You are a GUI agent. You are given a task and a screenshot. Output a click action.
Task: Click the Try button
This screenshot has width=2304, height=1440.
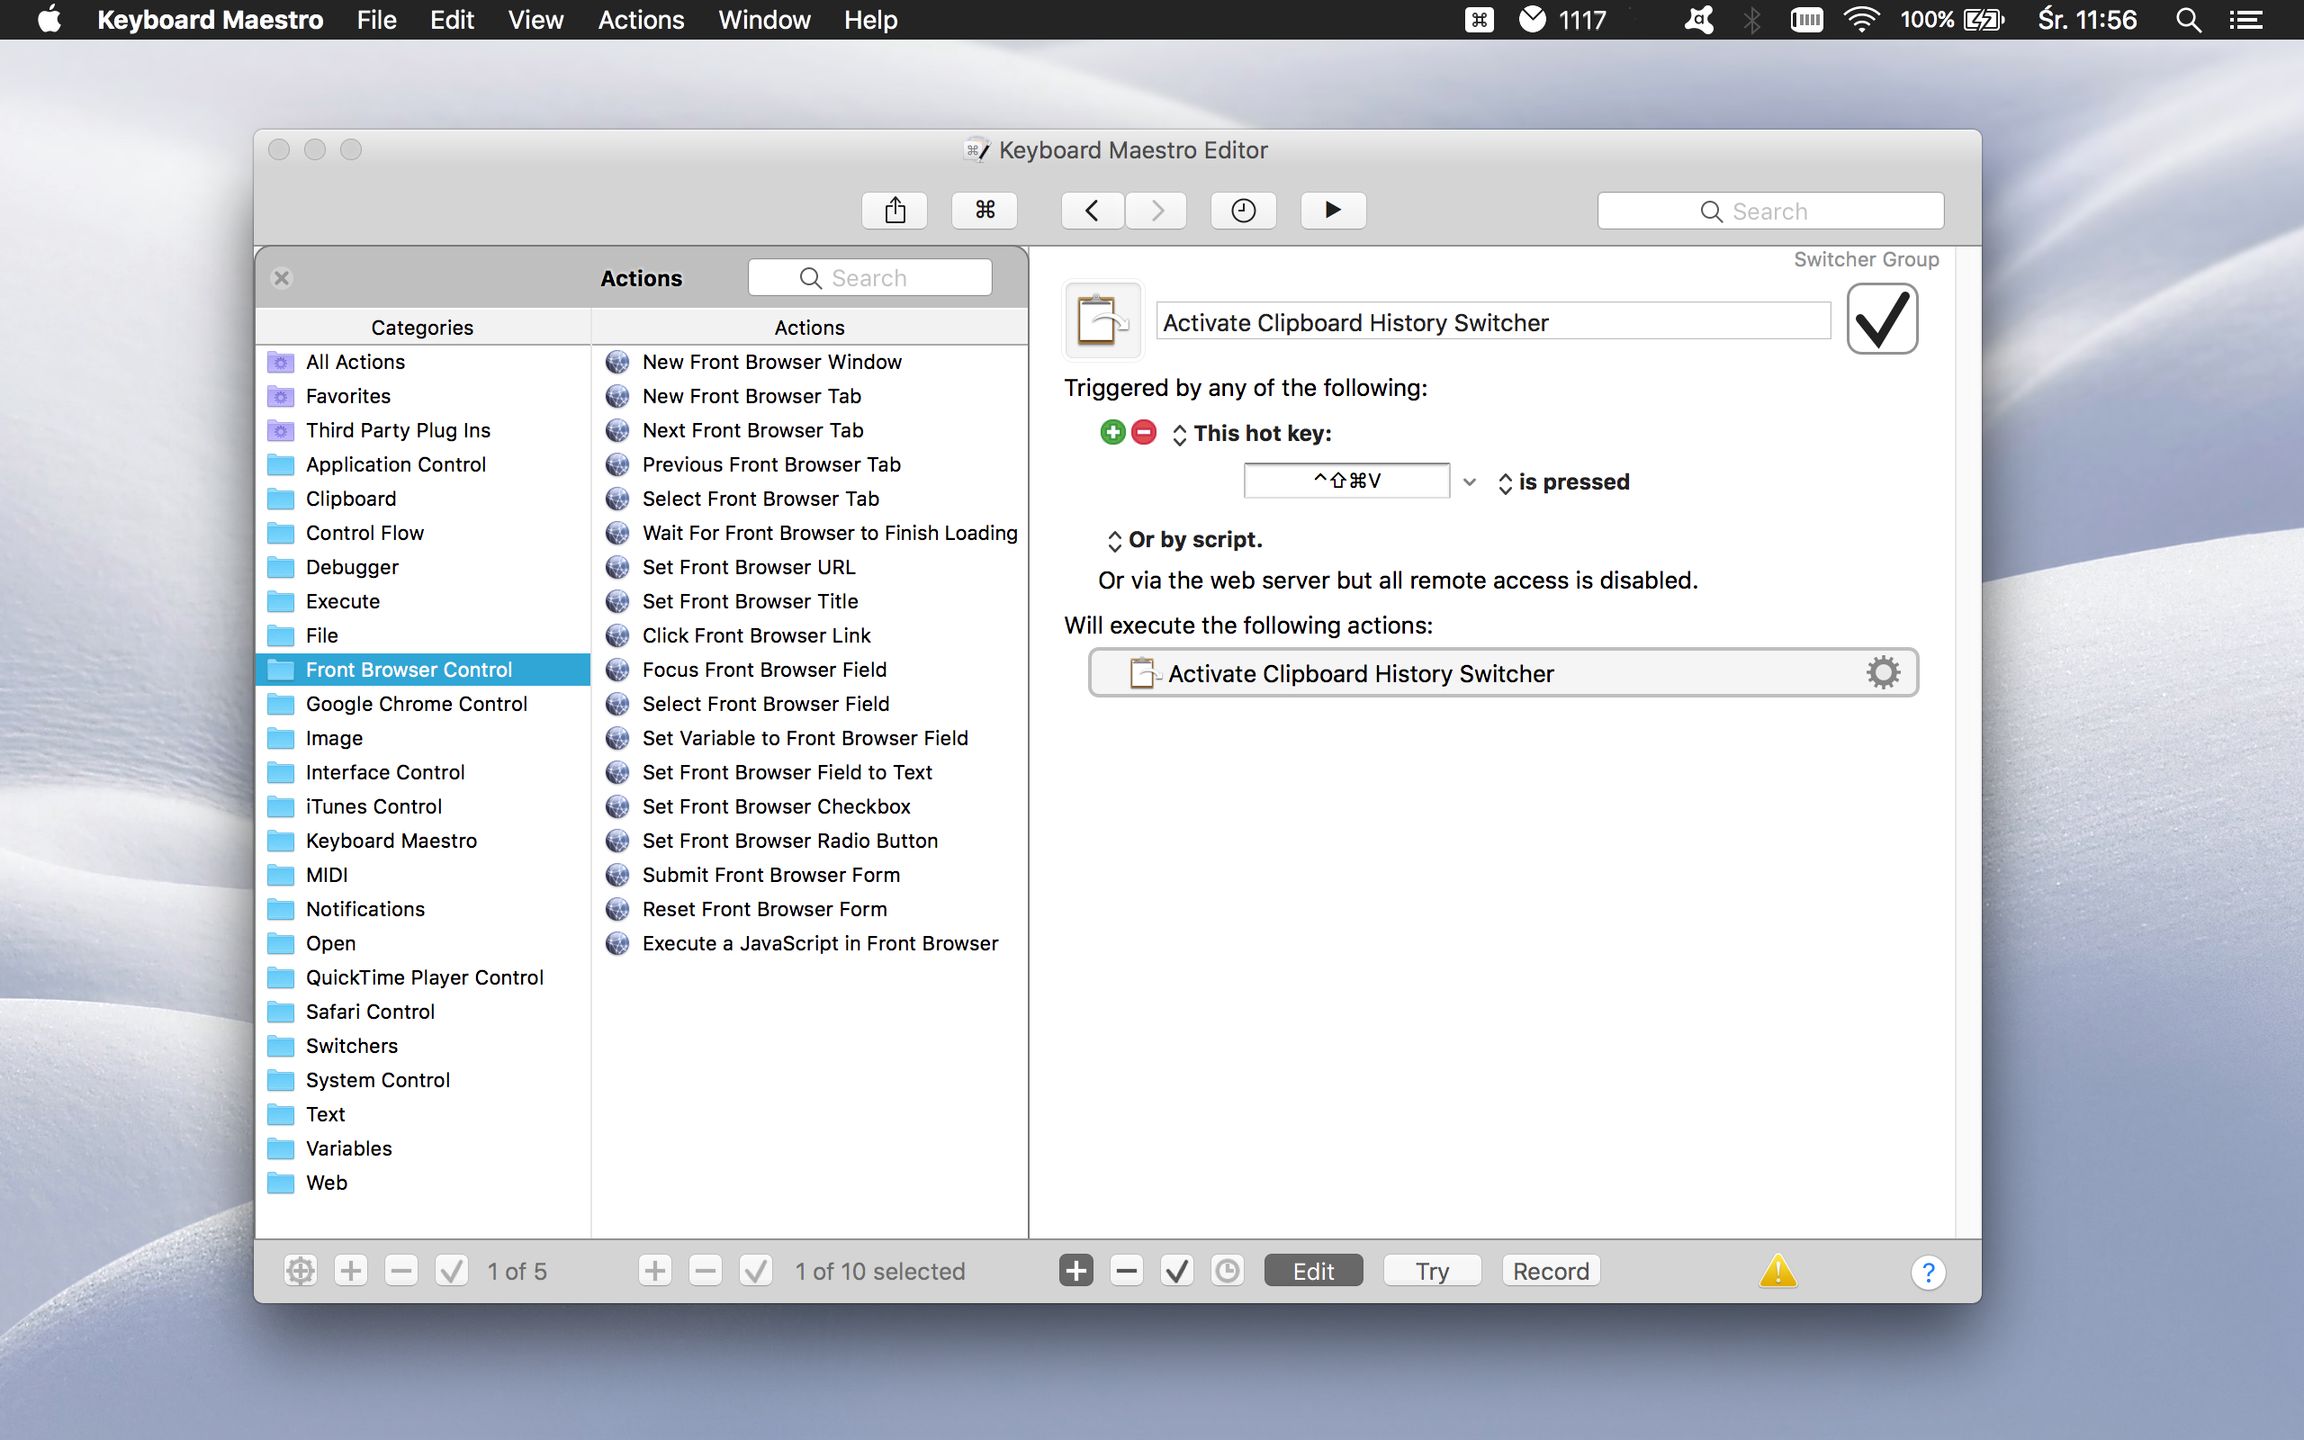pyautogui.click(x=1431, y=1271)
